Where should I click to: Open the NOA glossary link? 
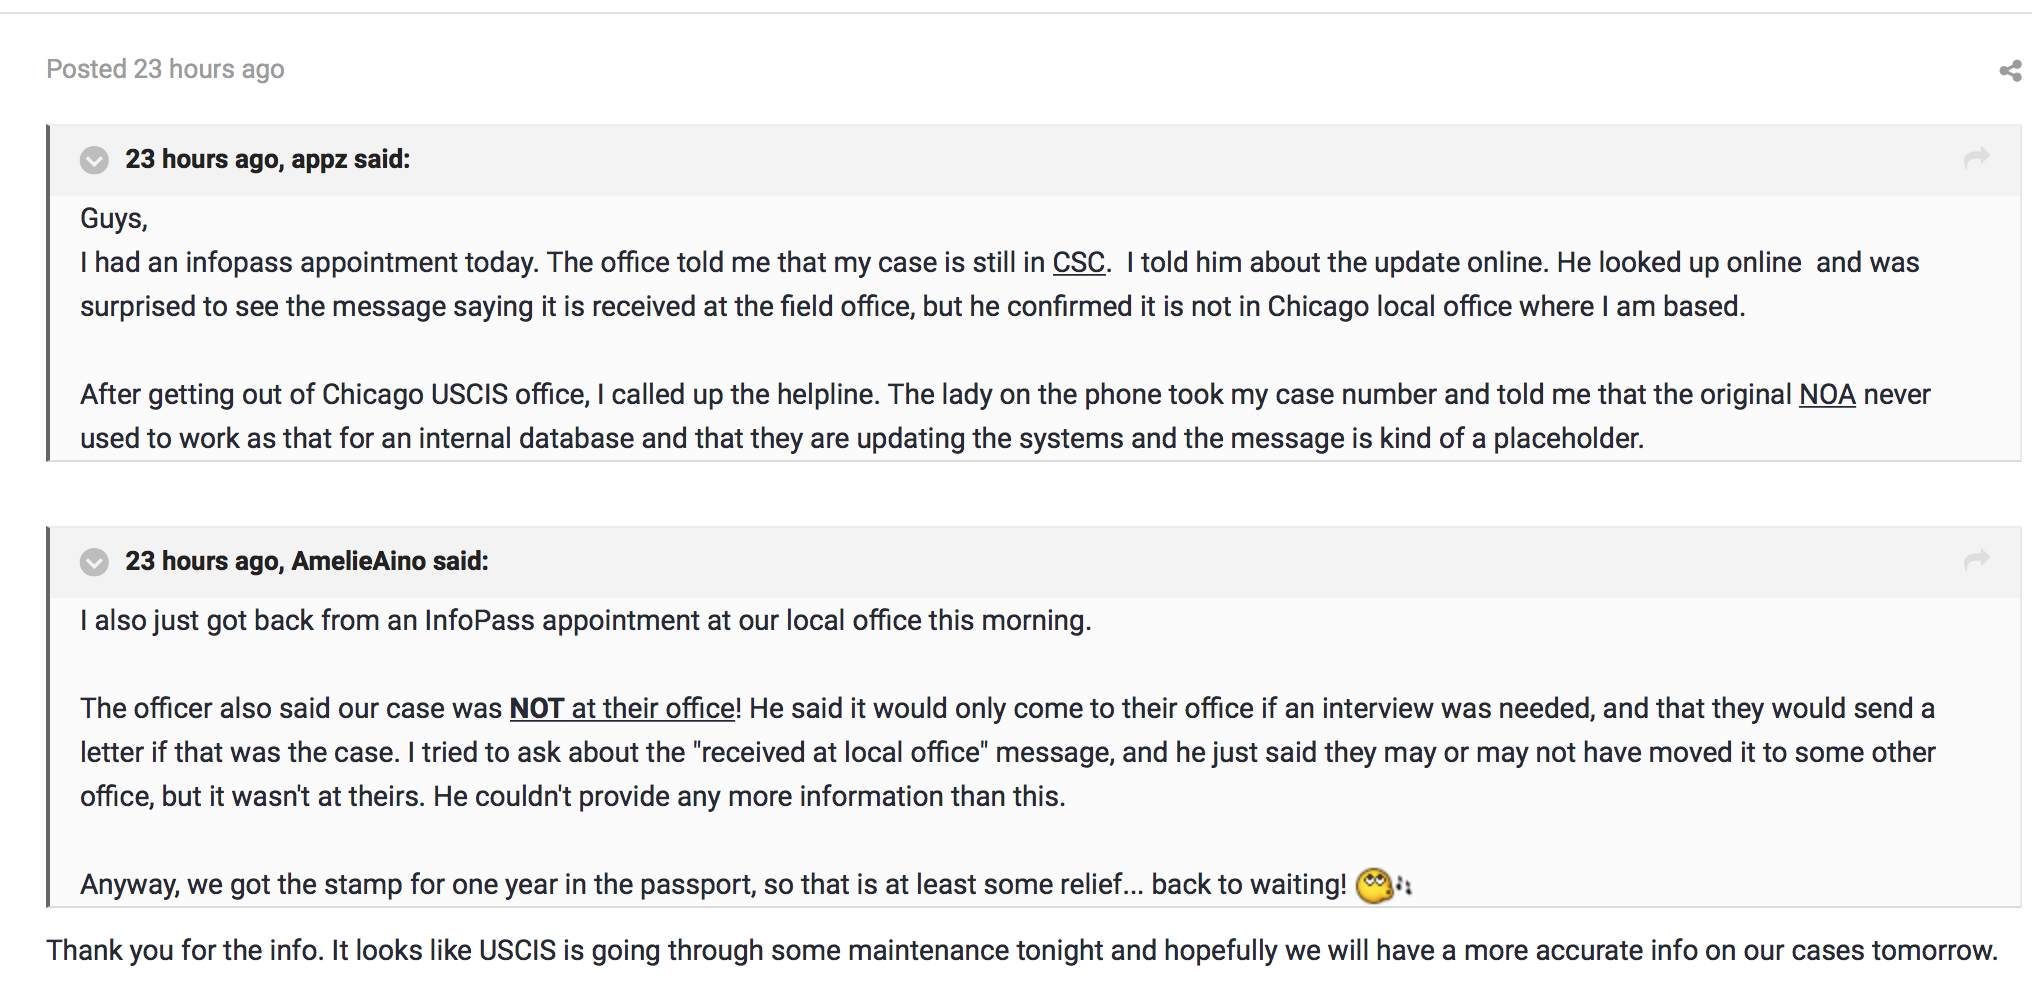click(1827, 395)
